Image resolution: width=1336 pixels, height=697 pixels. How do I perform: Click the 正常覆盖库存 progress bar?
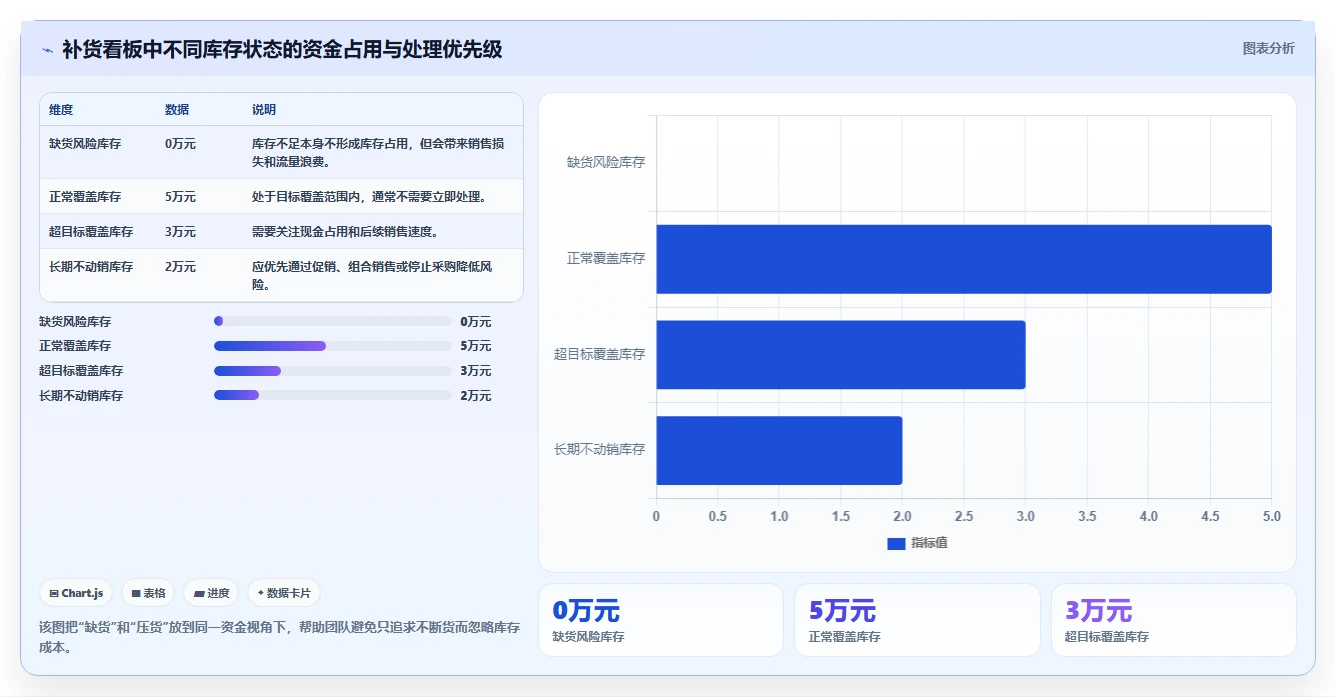333,346
